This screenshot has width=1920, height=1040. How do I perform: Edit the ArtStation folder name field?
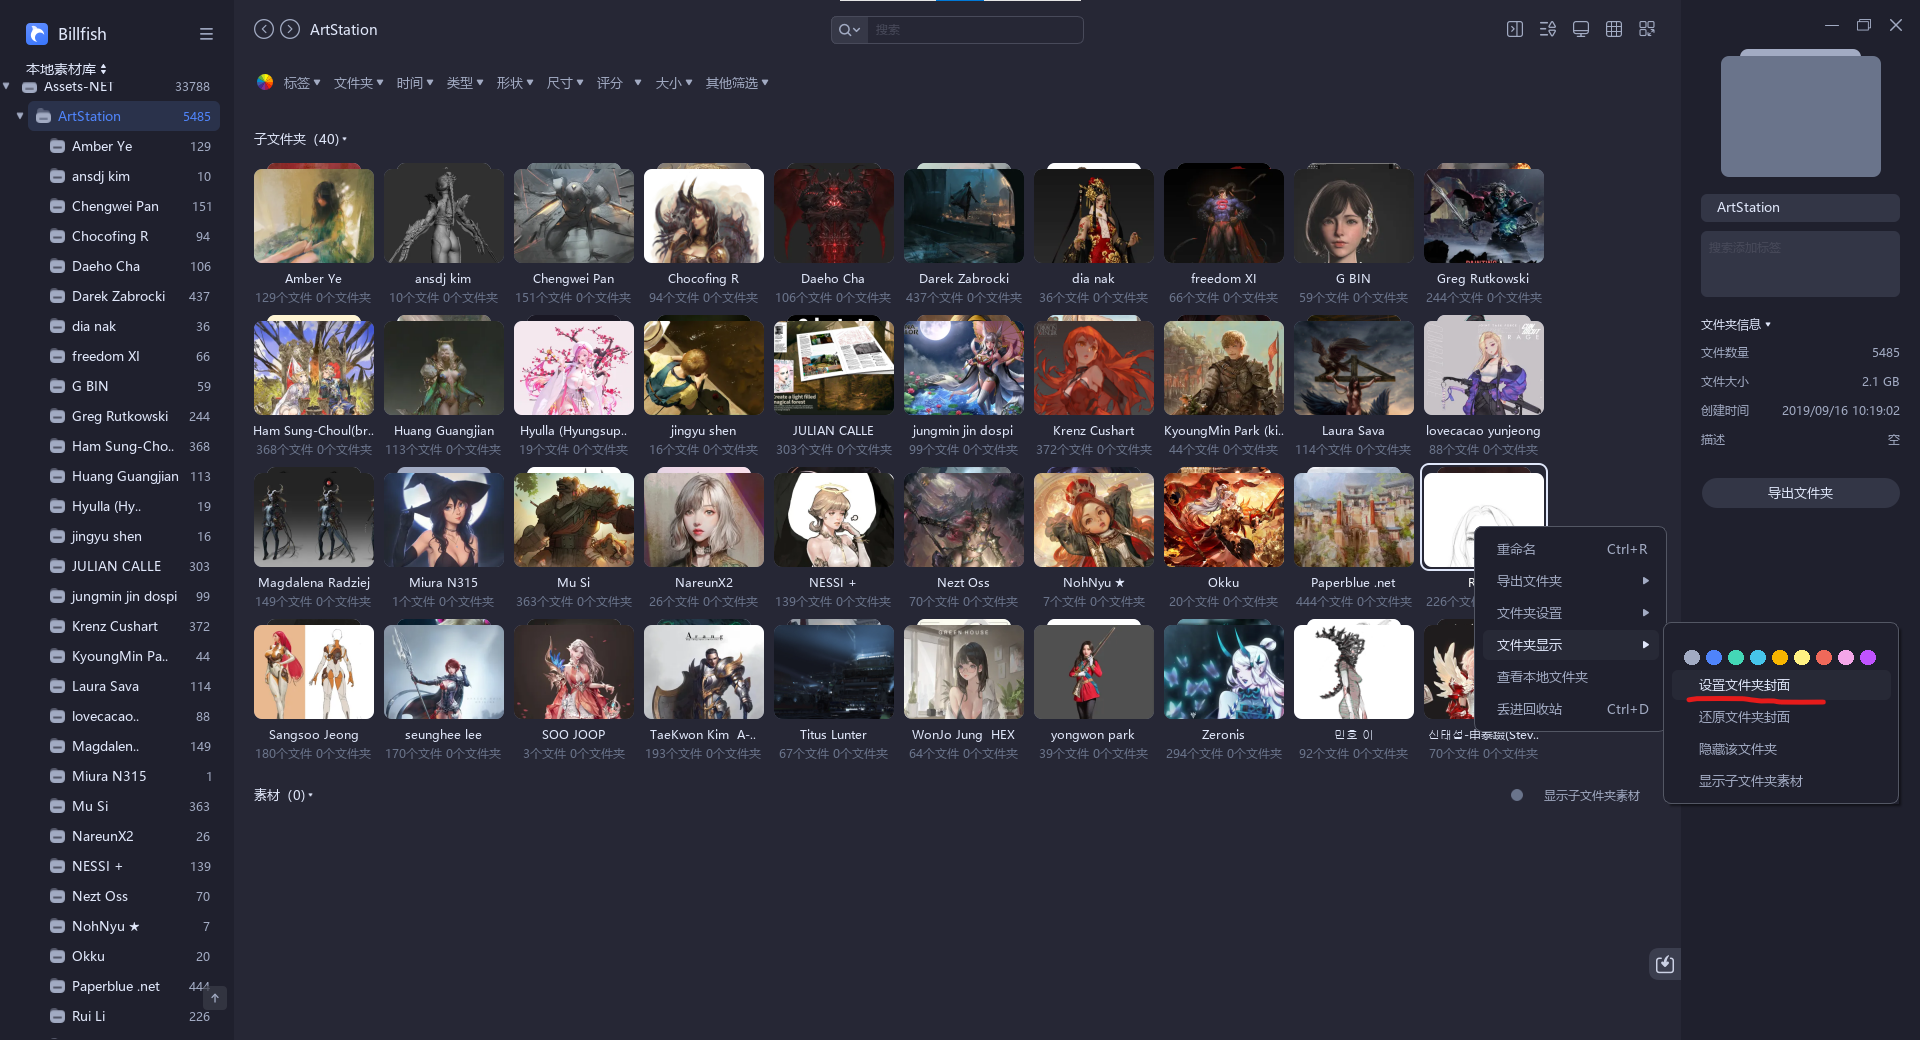click(x=1800, y=207)
